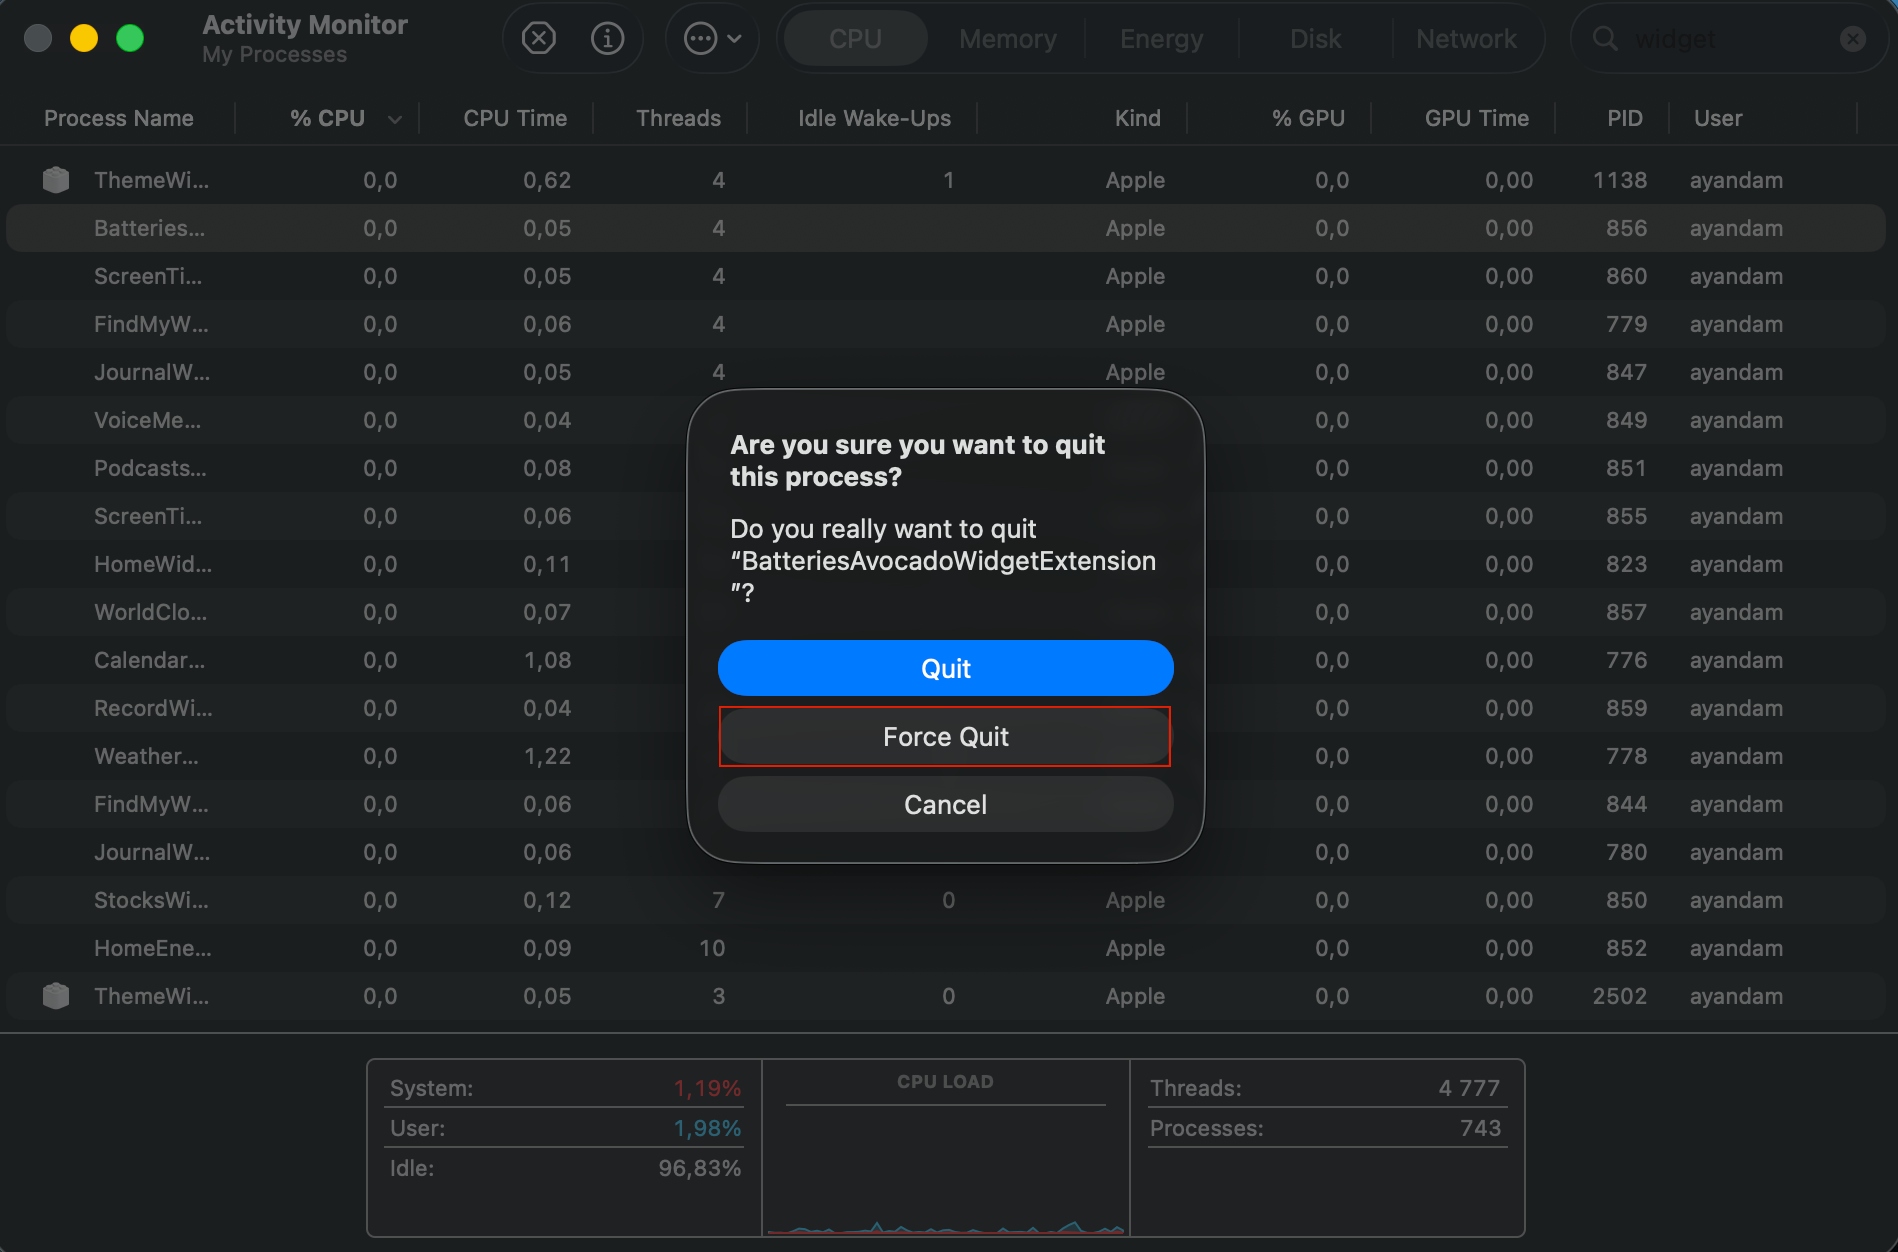Click the Threads 4 777 total
The height and width of the screenshot is (1252, 1898).
pyautogui.click(x=1326, y=1088)
